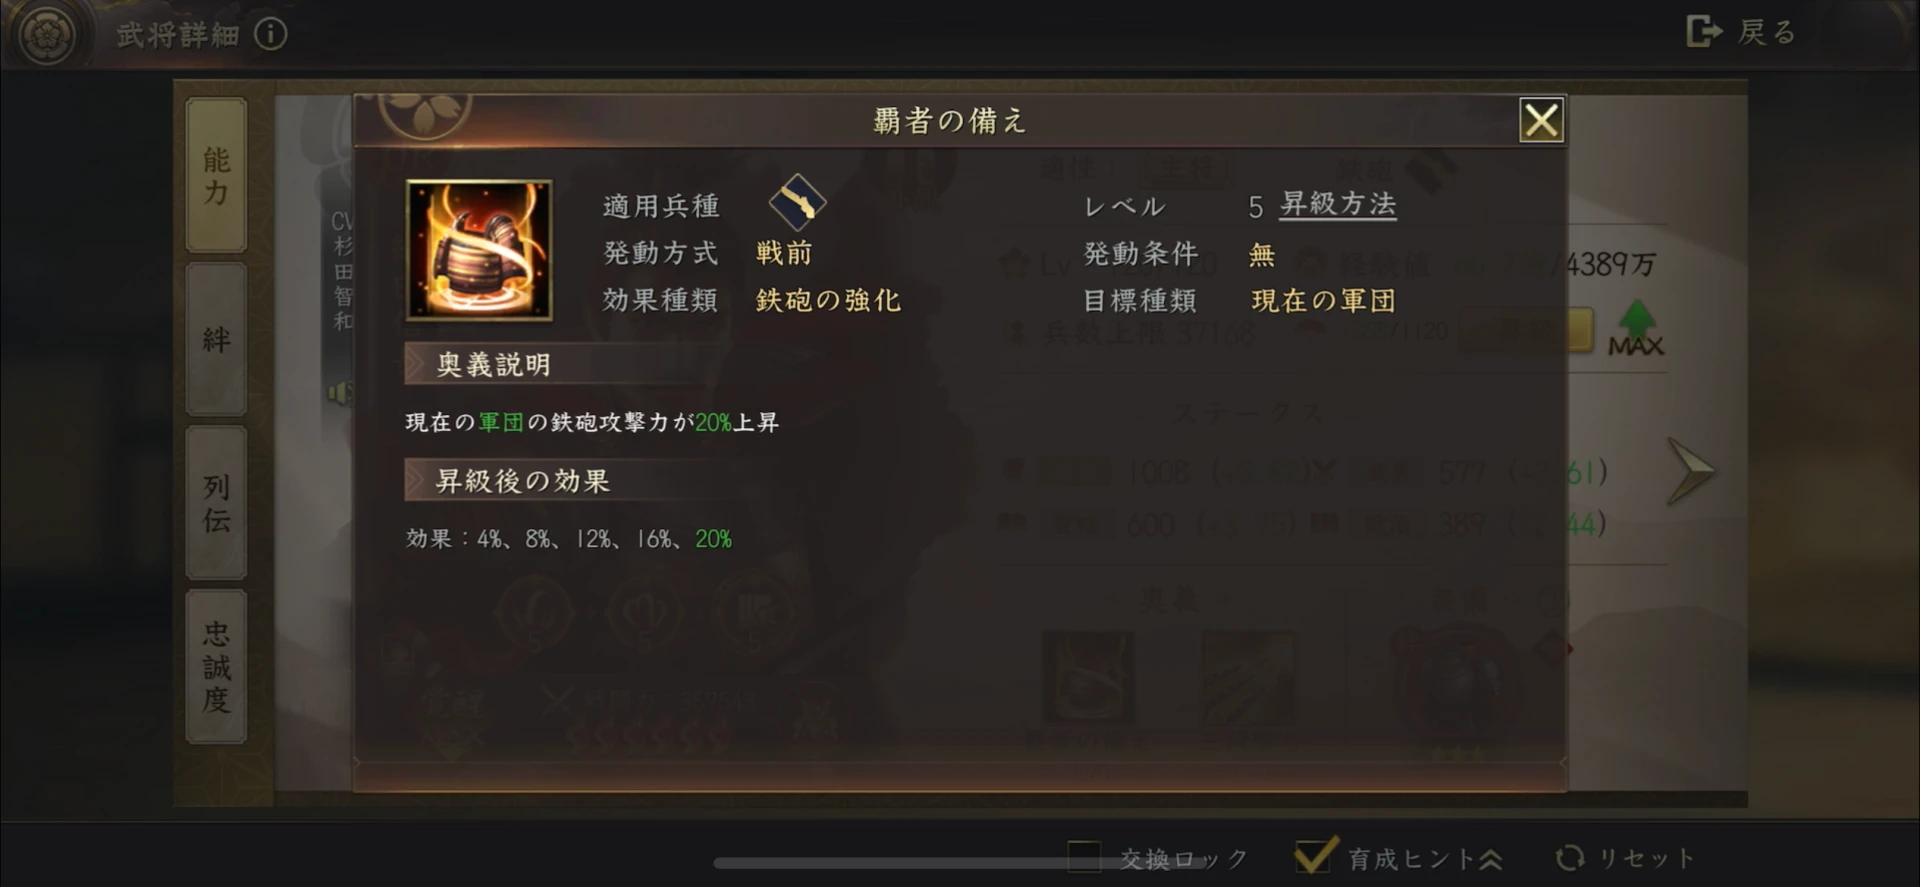Open the 忠誠度 loyalty tab
Screen dimensions: 1920x887
point(216,666)
